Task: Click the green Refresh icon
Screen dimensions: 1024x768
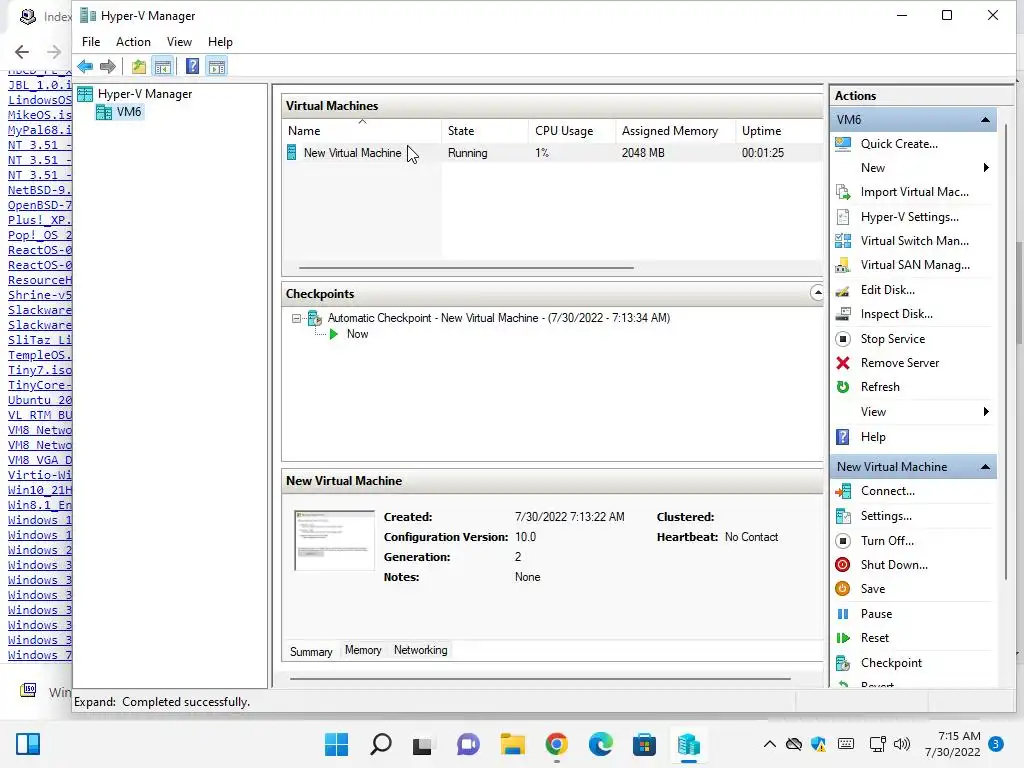Action: pos(843,387)
